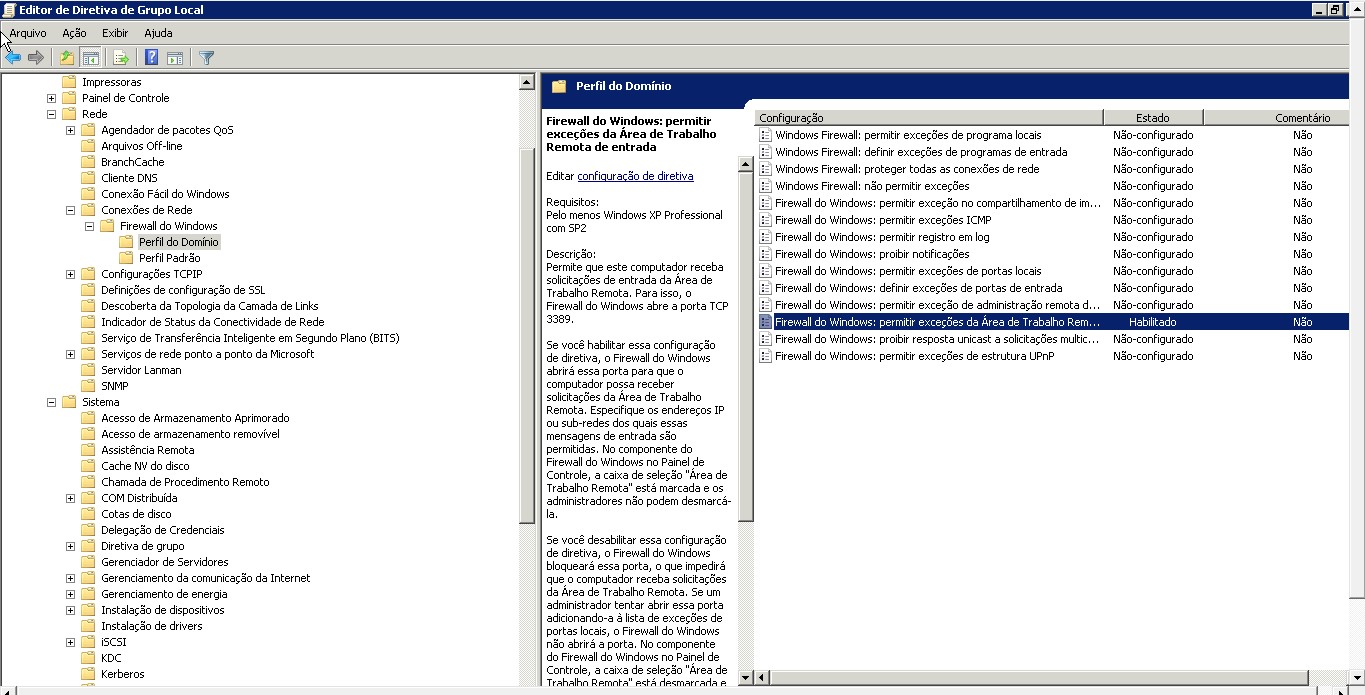Expand the 'COM Distribuída' node
The width and height of the screenshot is (1365, 695).
point(70,498)
